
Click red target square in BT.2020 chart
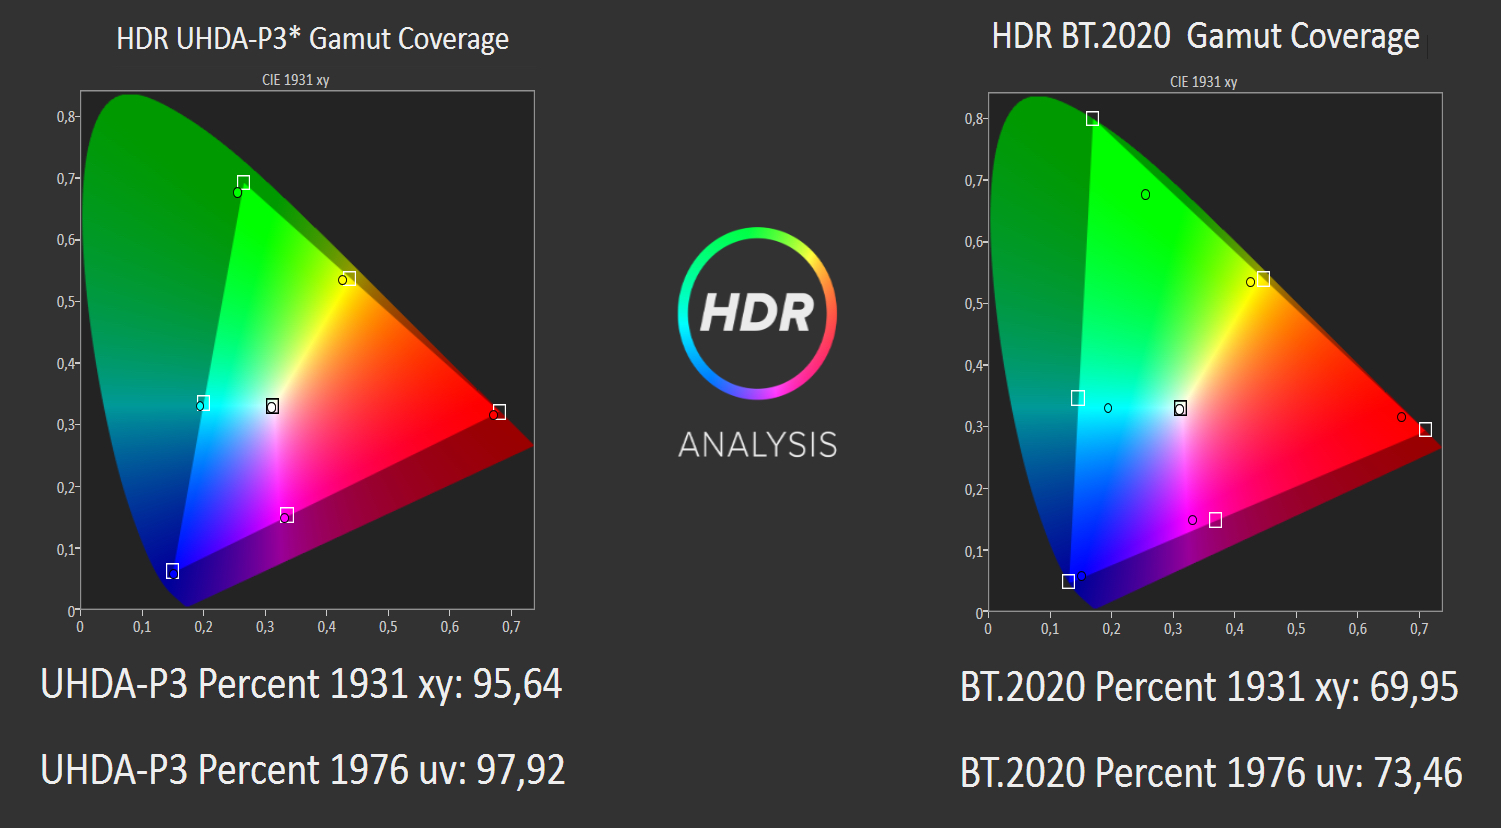tap(1425, 430)
